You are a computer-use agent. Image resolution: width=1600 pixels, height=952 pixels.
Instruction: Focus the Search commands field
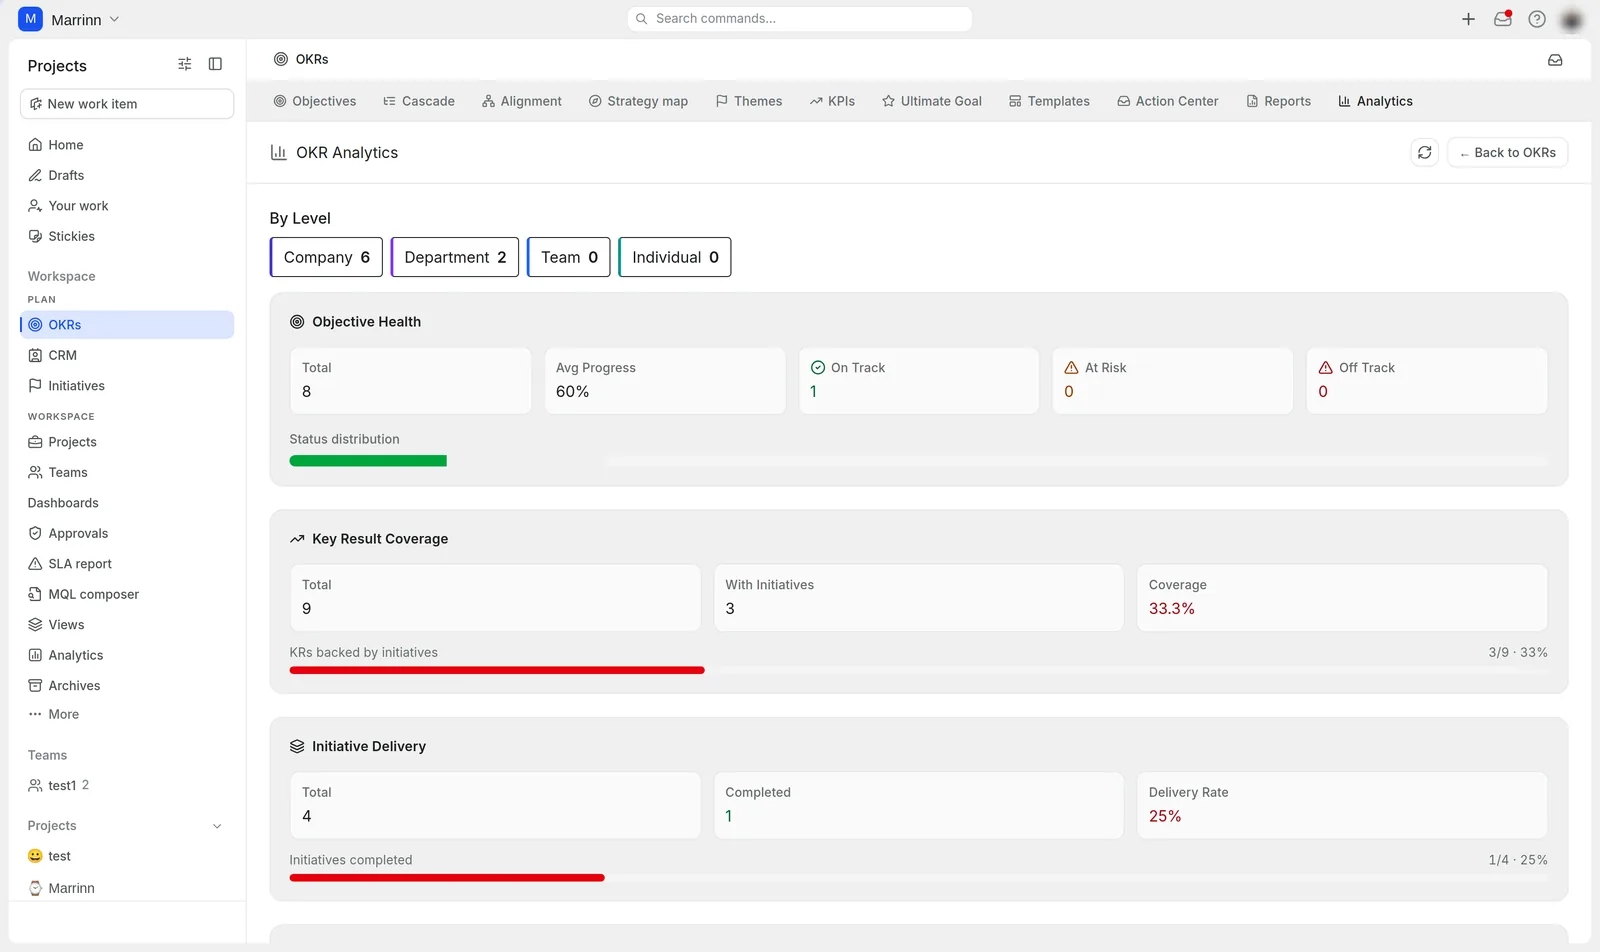pos(800,19)
